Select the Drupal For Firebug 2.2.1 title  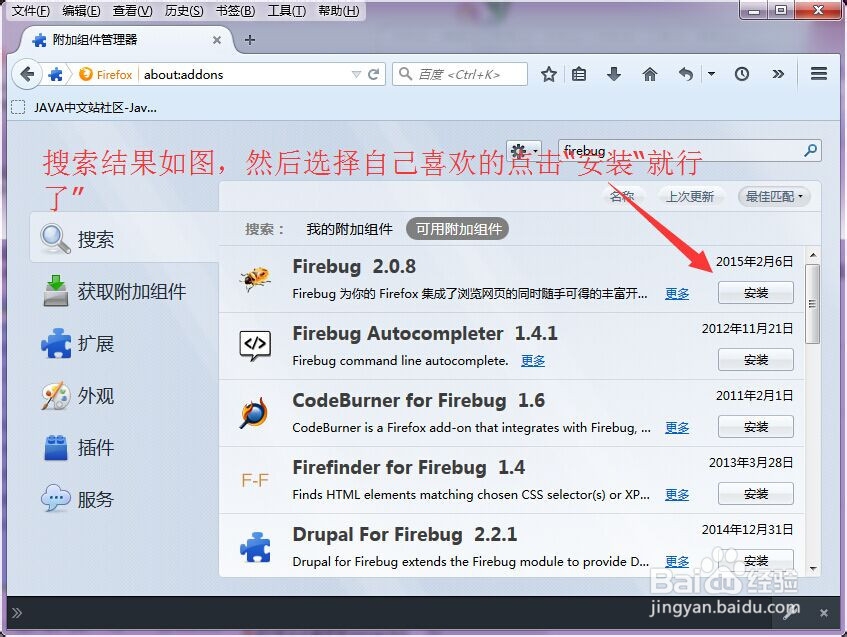[x=405, y=534]
